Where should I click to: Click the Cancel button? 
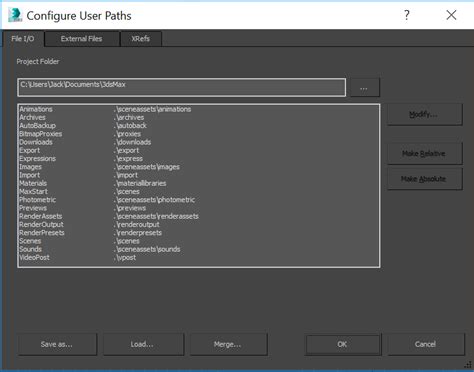[426, 344]
